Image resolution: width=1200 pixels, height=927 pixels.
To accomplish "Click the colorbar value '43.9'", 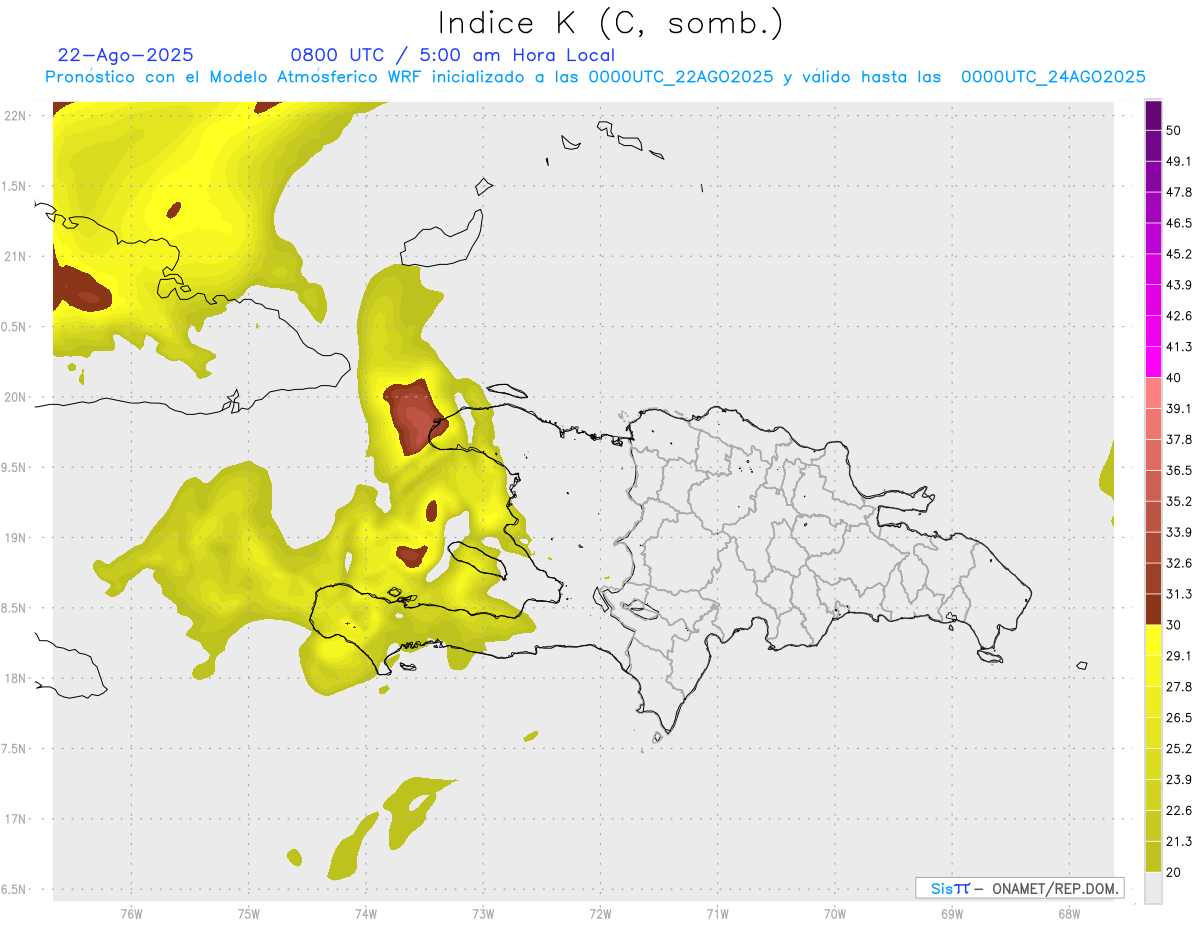I will point(1179,285).
